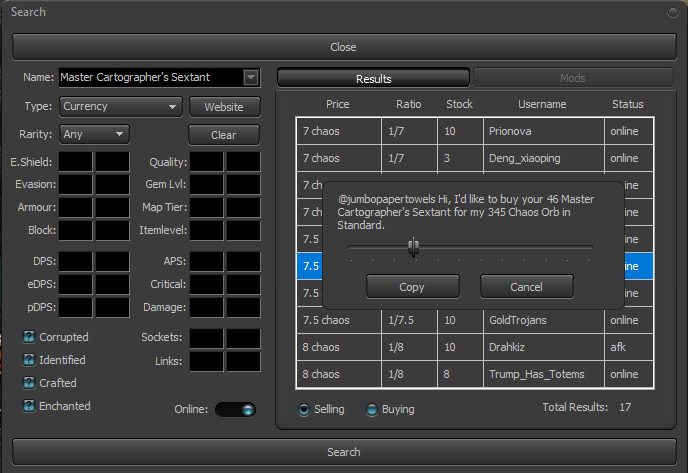Click the first DPS field
This screenshot has width=688, height=473.
[76, 262]
